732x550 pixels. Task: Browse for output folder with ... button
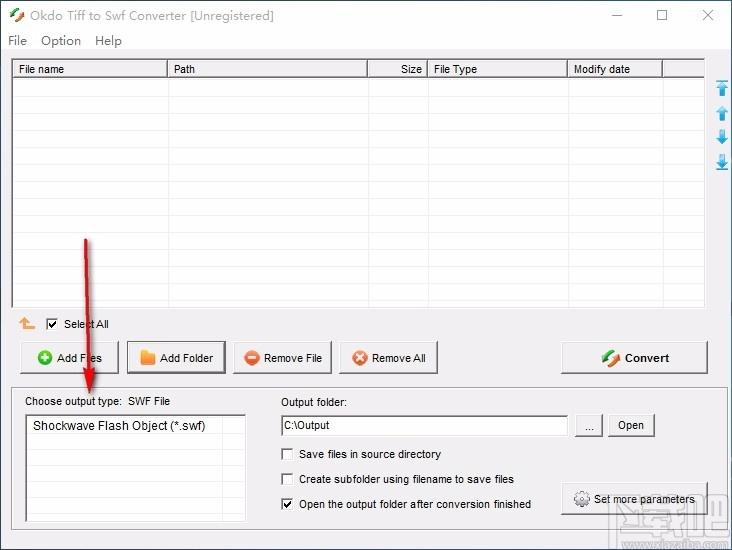tap(589, 425)
